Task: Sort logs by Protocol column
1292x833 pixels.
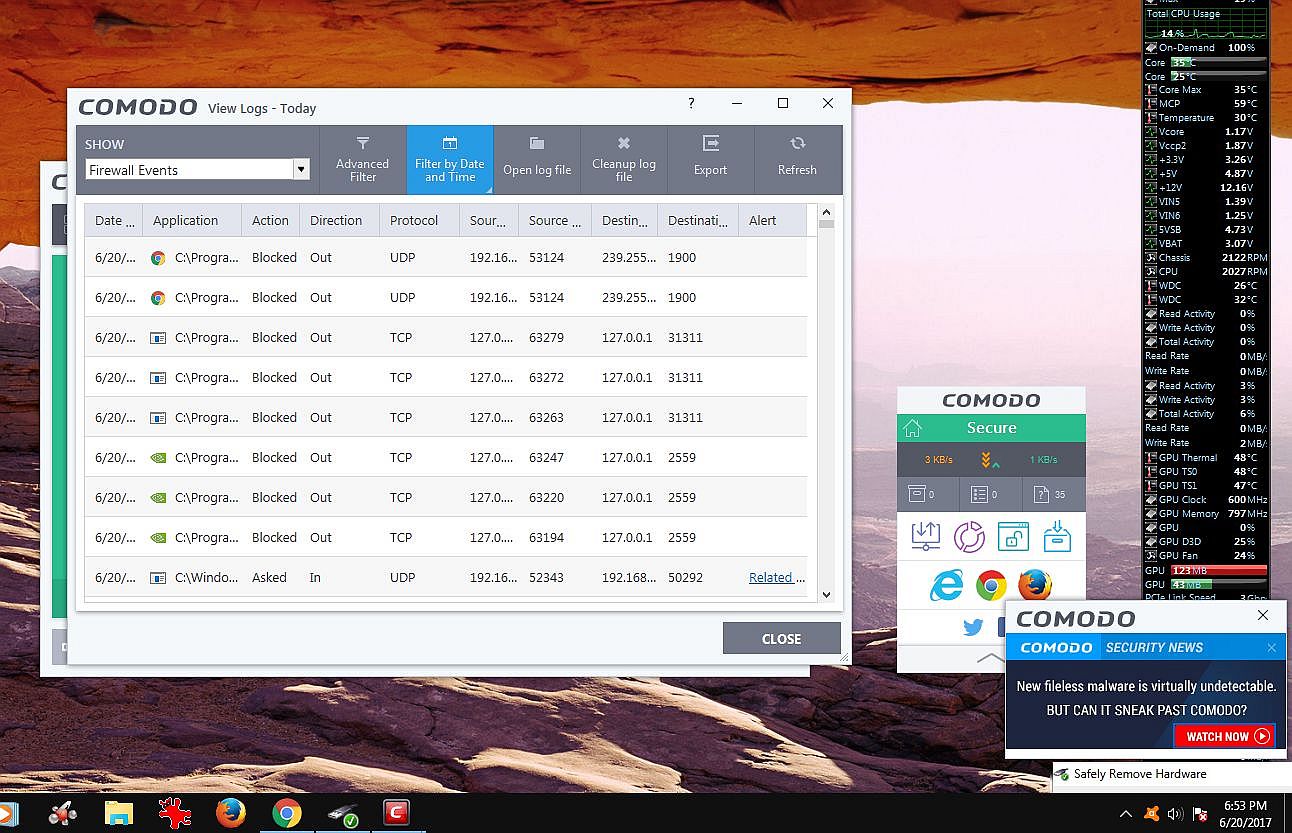Action: click(419, 221)
